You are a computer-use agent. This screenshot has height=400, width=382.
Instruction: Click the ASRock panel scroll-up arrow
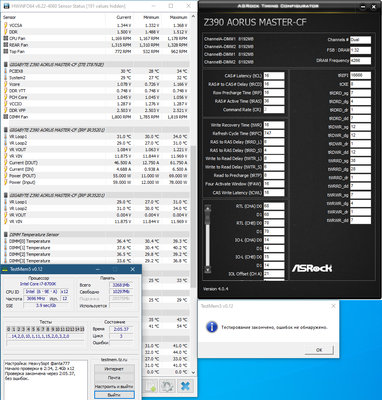[208, 209]
